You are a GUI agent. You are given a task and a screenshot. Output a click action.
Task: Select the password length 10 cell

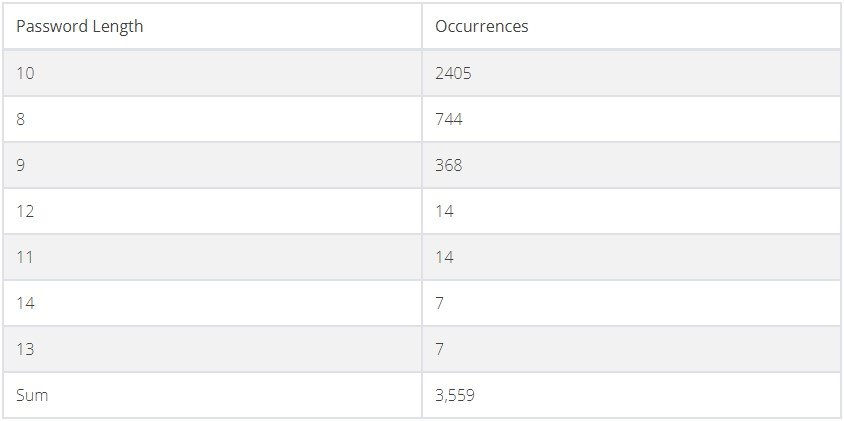212,73
